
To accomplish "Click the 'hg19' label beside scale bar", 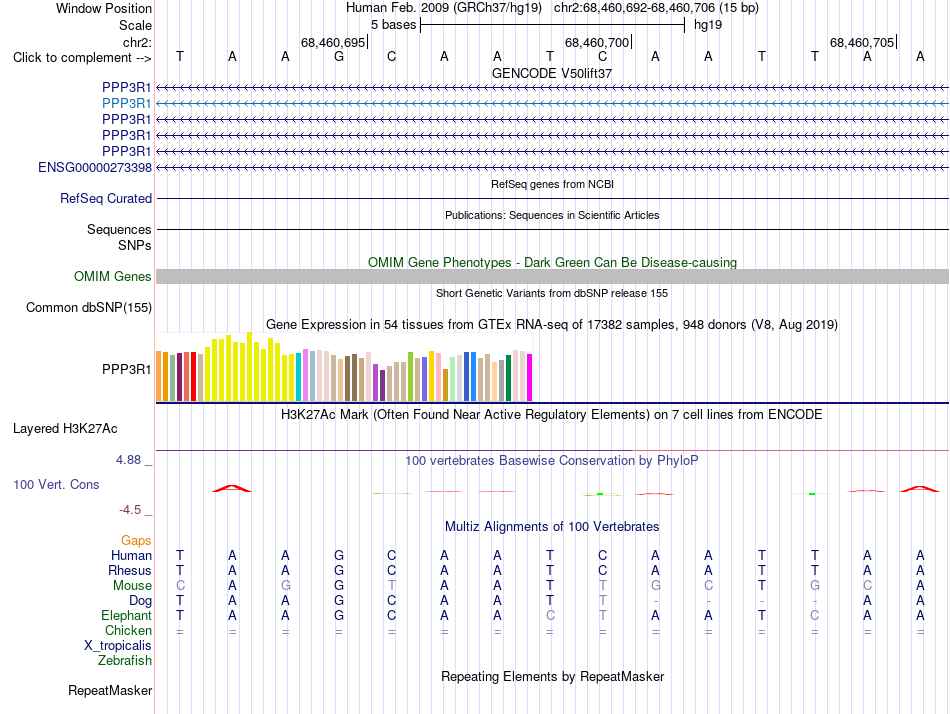I will [708, 25].
